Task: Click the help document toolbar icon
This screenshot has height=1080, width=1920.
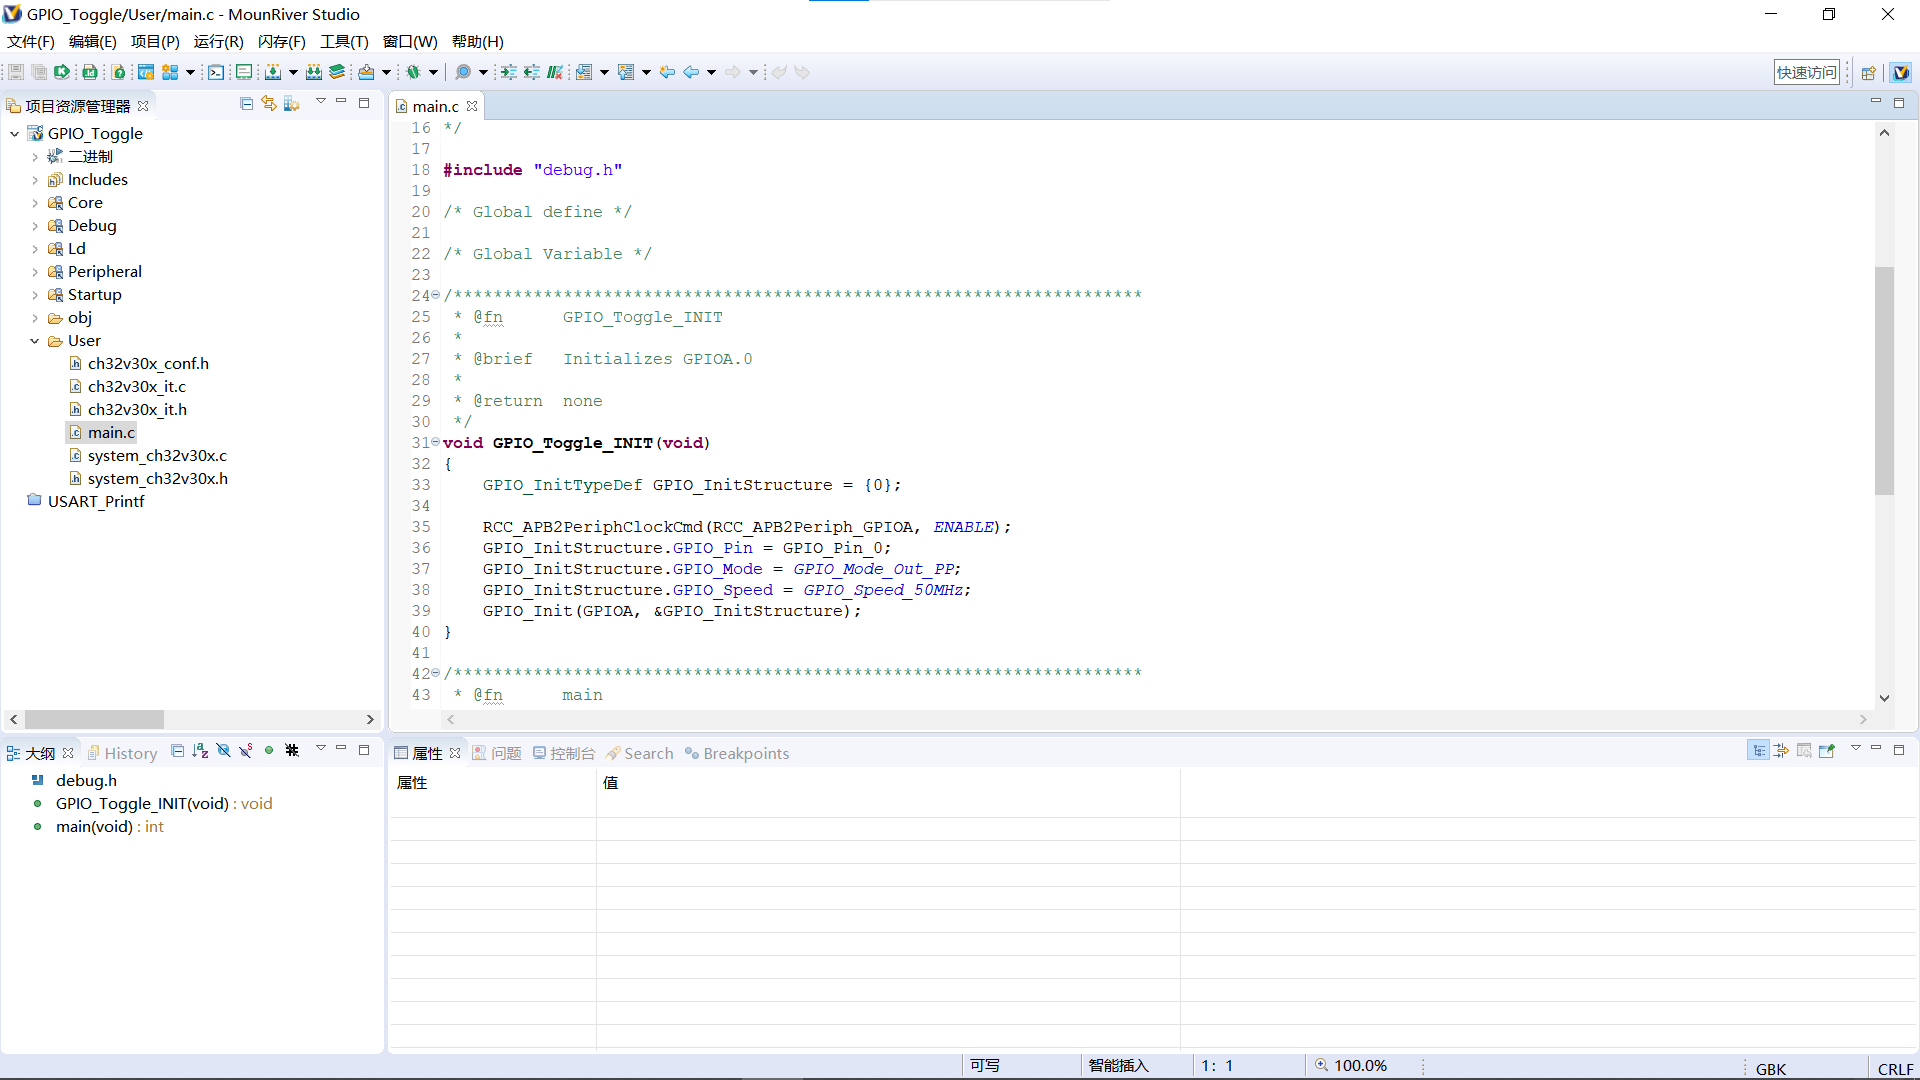Action: (x=119, y=72)
